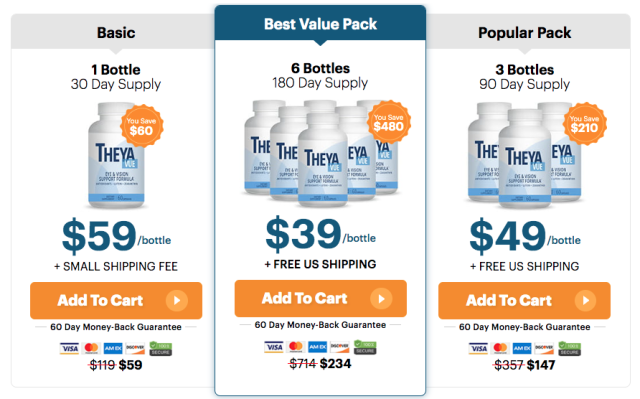
Task: Select the Popular Pack header
Action: tap(525, 32)
